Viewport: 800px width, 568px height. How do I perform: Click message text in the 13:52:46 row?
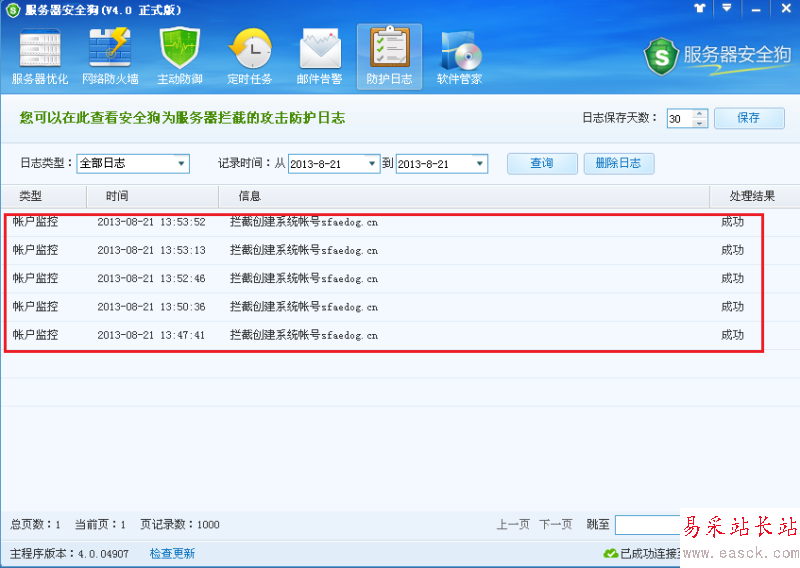[304, 279]
